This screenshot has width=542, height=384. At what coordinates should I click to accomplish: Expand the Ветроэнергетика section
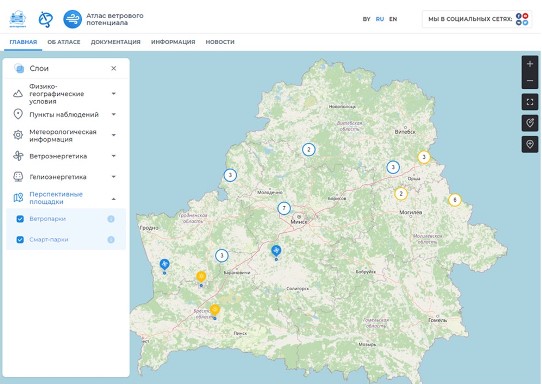coord(113,156)
